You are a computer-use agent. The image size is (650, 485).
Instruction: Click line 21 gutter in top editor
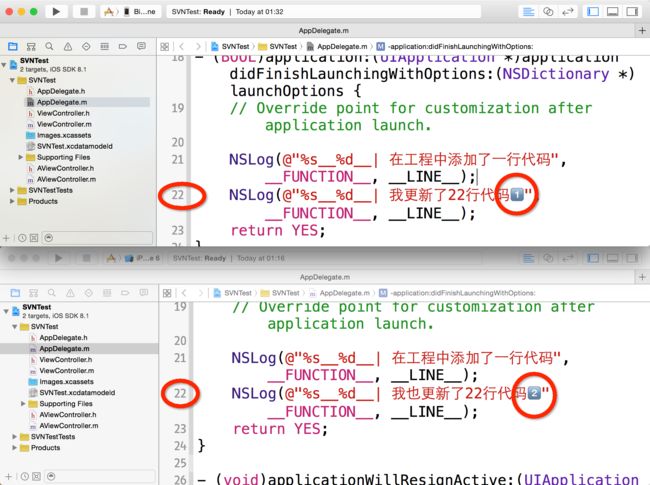coord(177,160)
